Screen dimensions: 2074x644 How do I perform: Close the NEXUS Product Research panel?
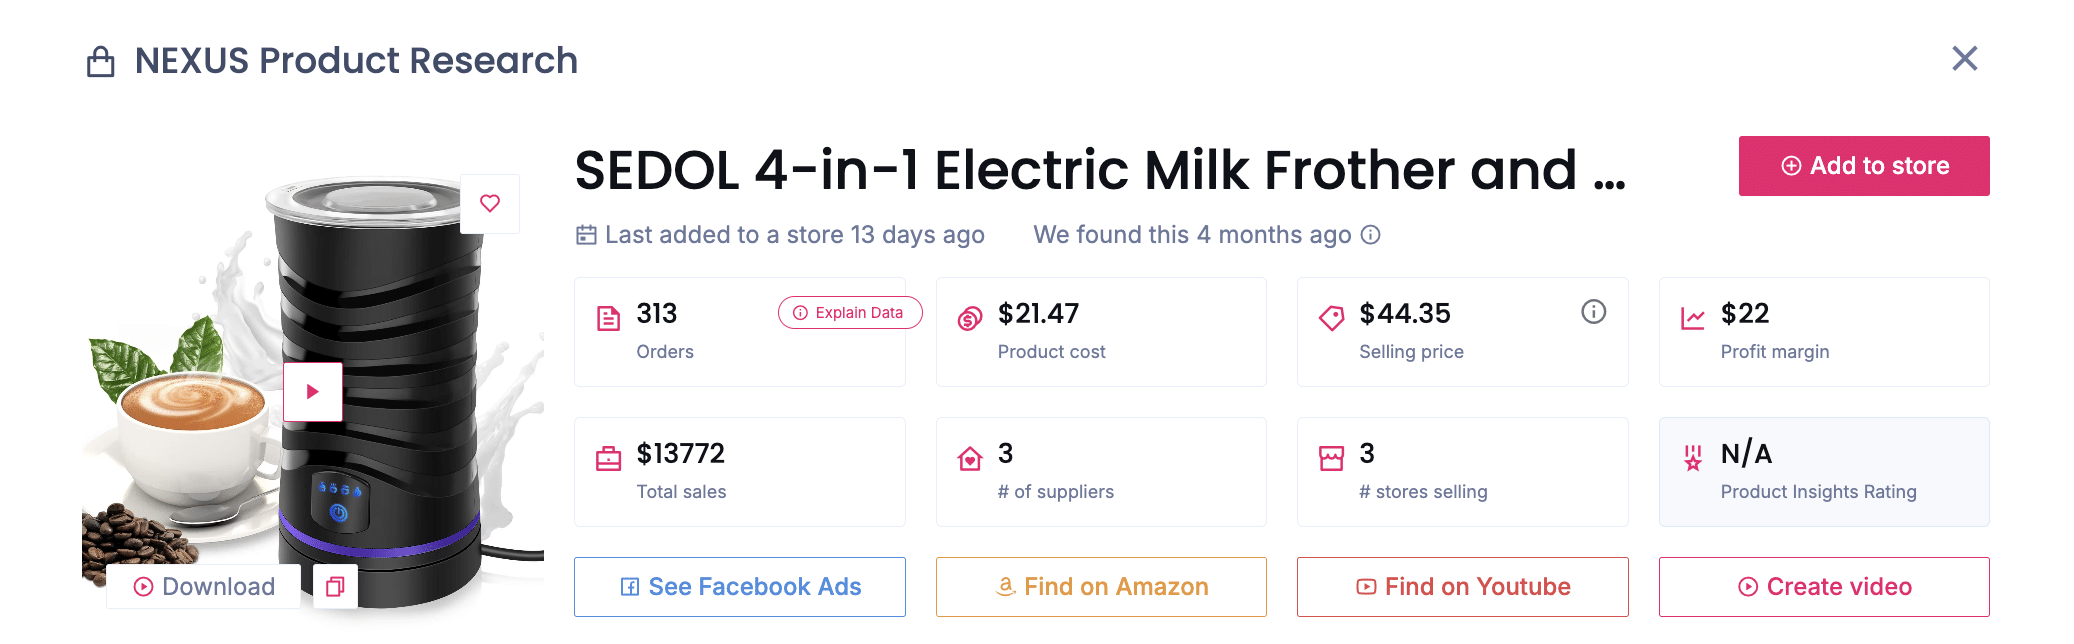(x=1963, y=59)
